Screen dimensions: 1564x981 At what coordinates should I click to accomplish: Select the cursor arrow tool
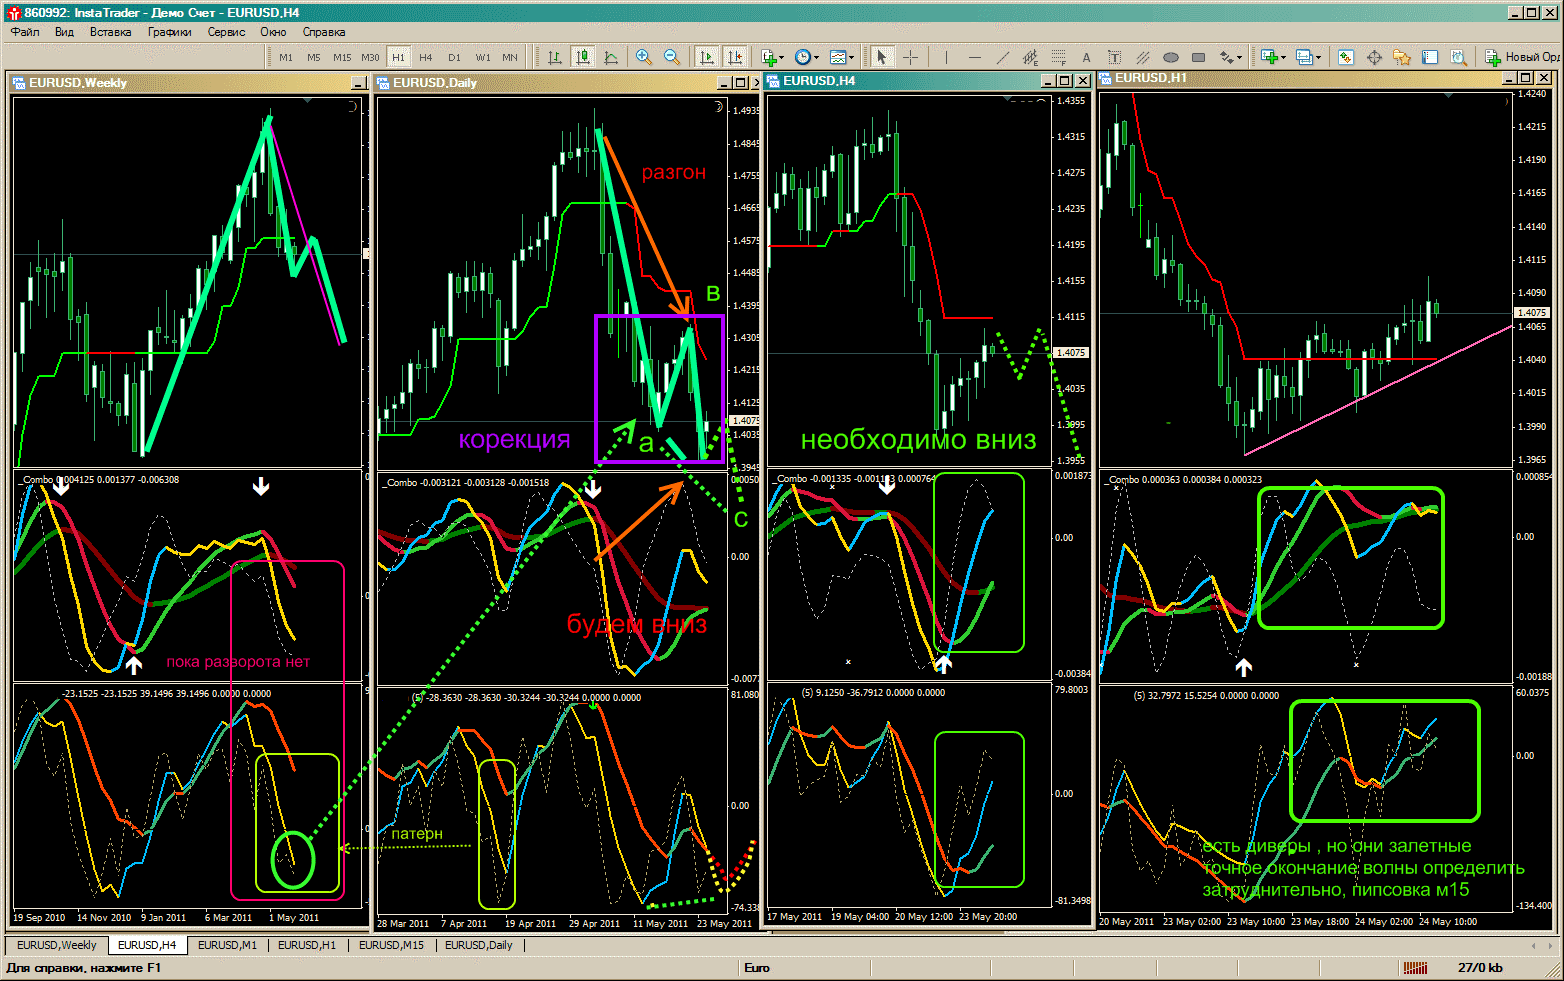881,57
